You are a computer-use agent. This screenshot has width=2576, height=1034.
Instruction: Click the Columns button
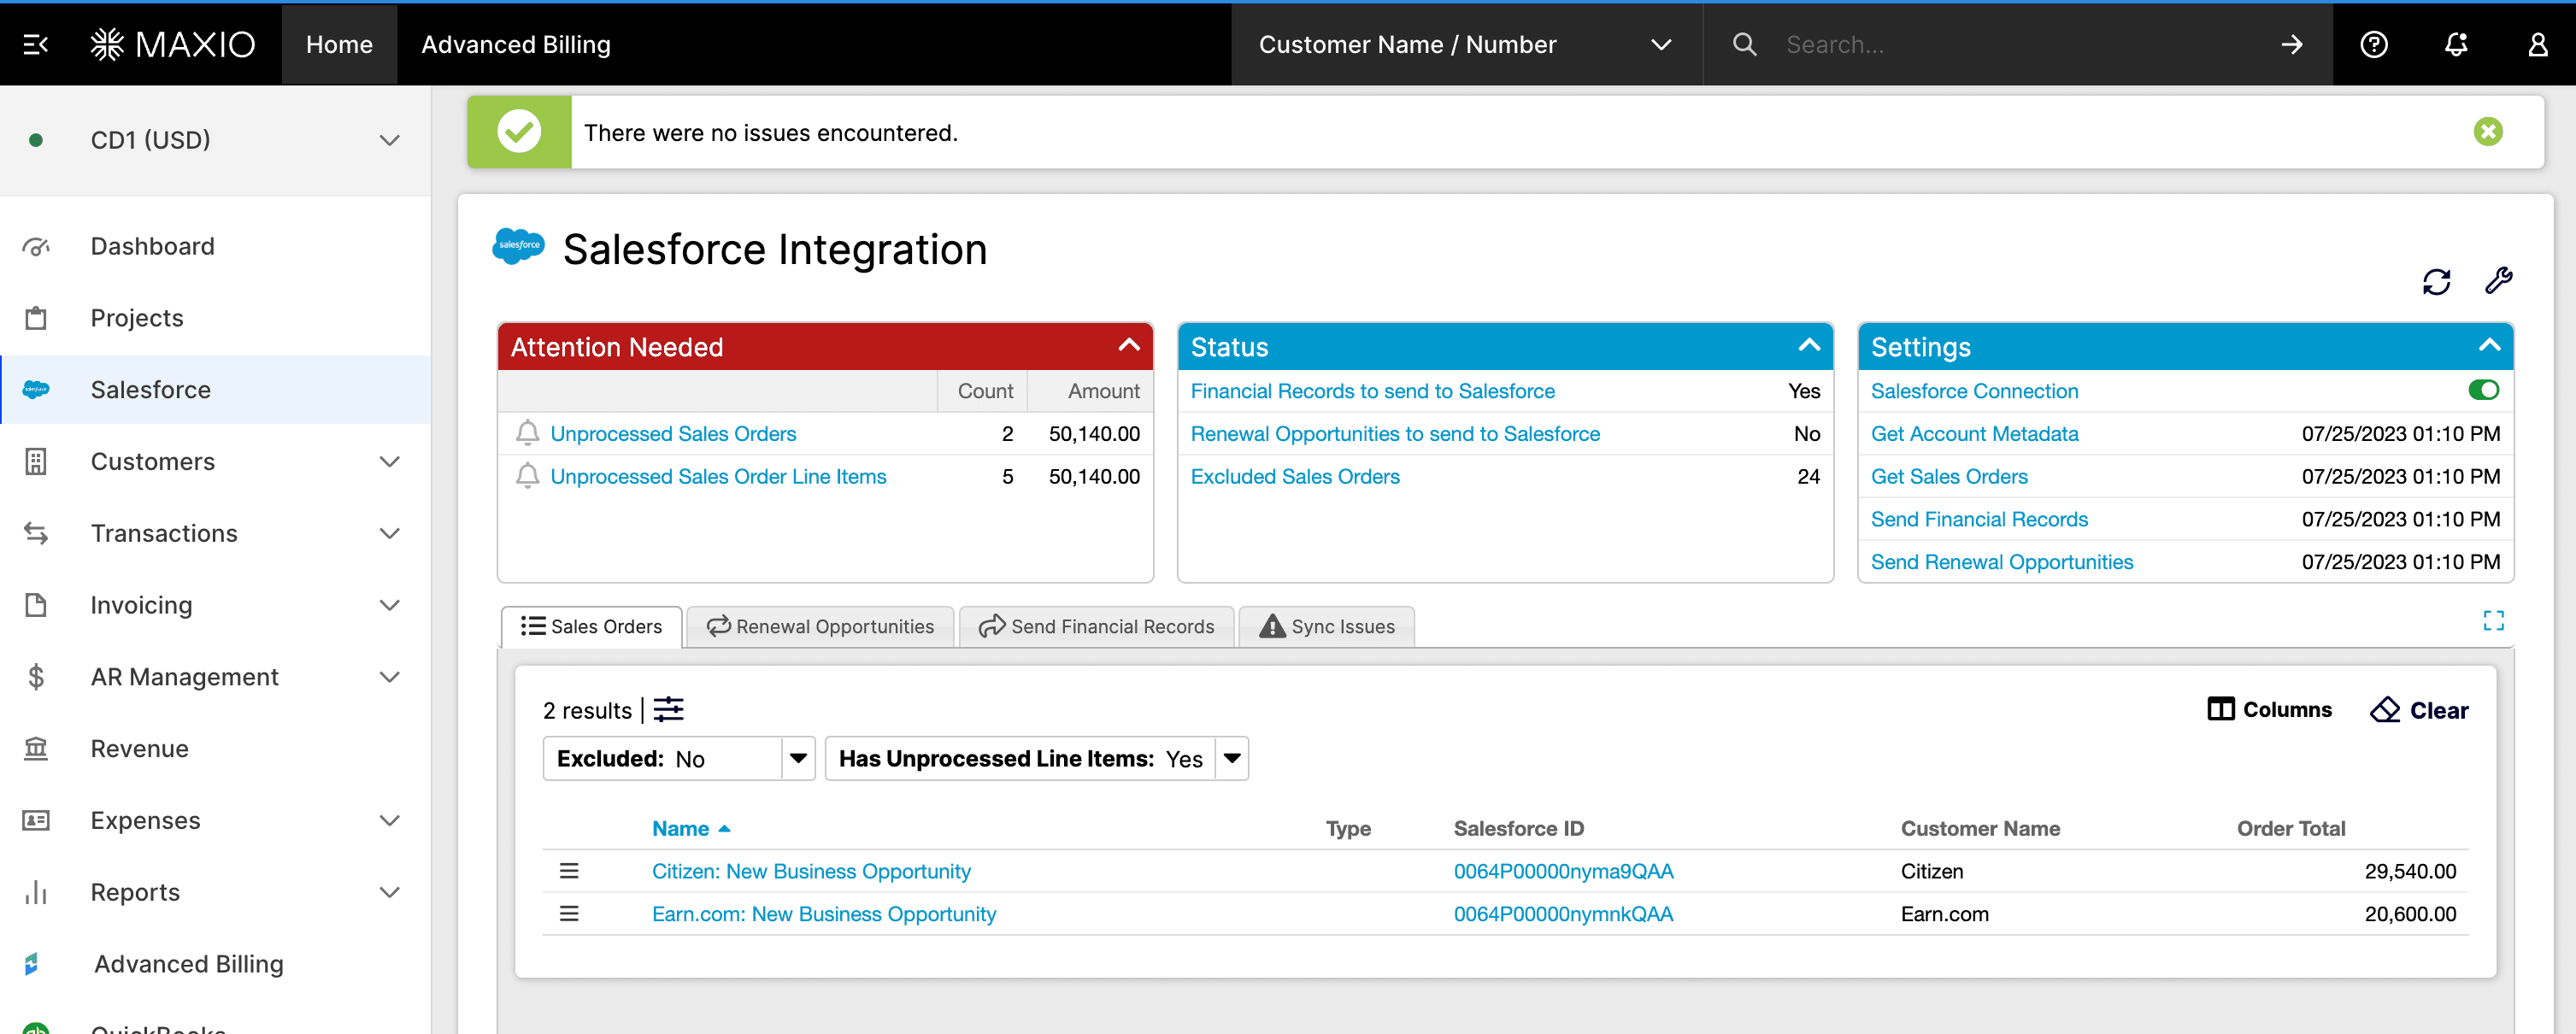(x=2269, y=710)
